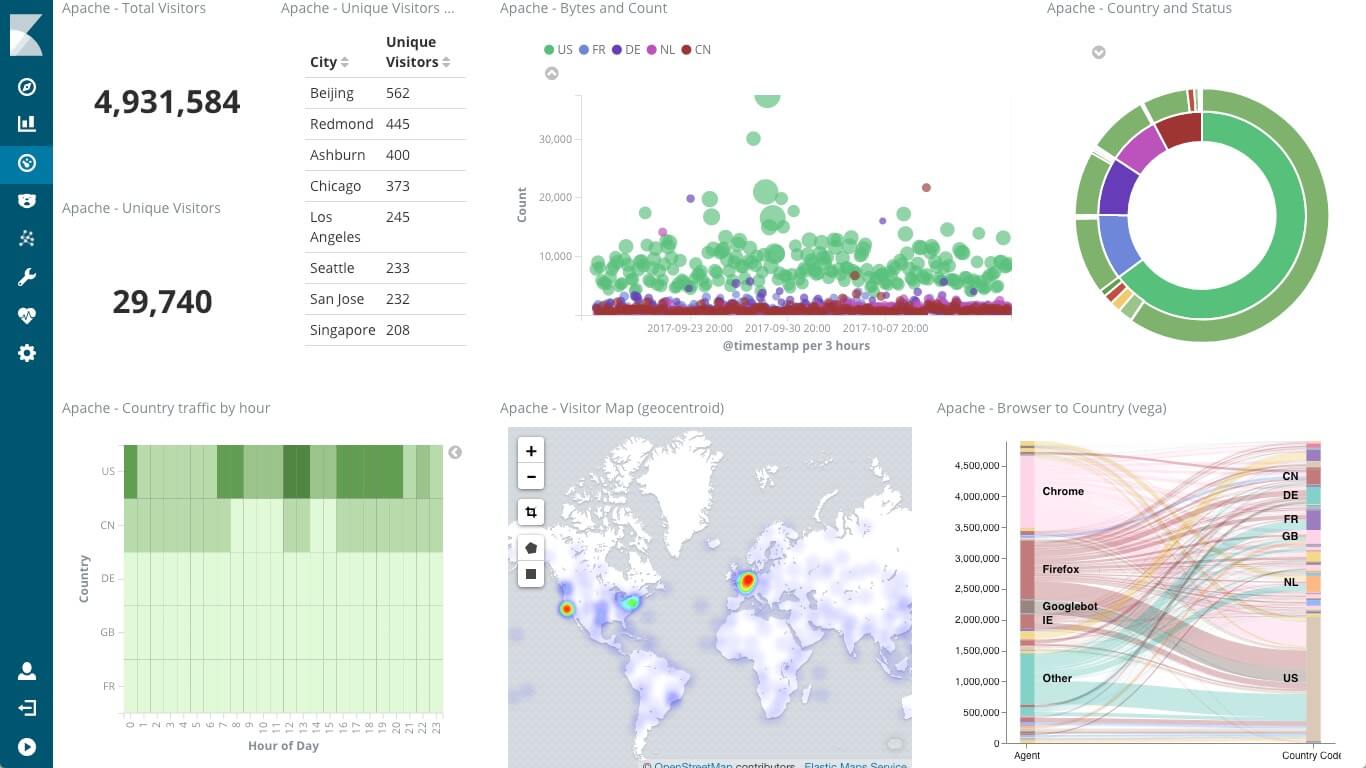The width and height of the screenshot is (1366, 768).
Task: Collapse the heatmap legend via its arrow
Action: (x=456, y=452)
